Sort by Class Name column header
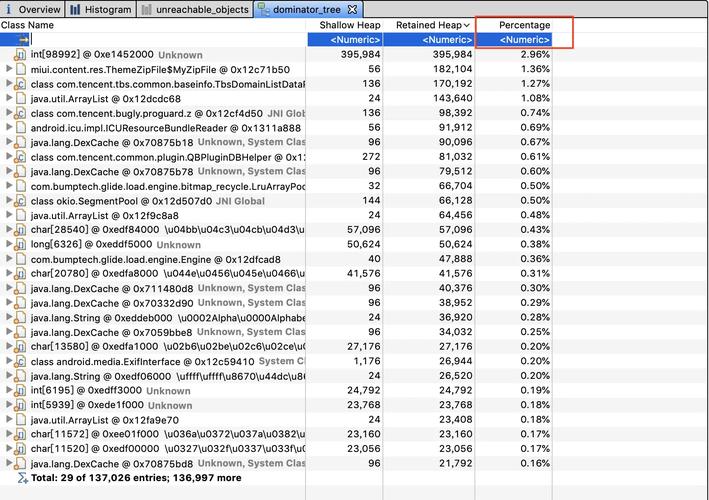The height and width of the screenshot is (500, 709). click(x=27, y=25)
